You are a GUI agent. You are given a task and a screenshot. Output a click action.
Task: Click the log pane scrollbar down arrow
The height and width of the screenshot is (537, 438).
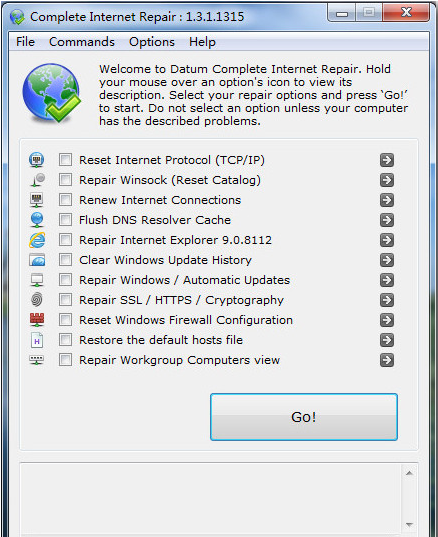(409, 525)
